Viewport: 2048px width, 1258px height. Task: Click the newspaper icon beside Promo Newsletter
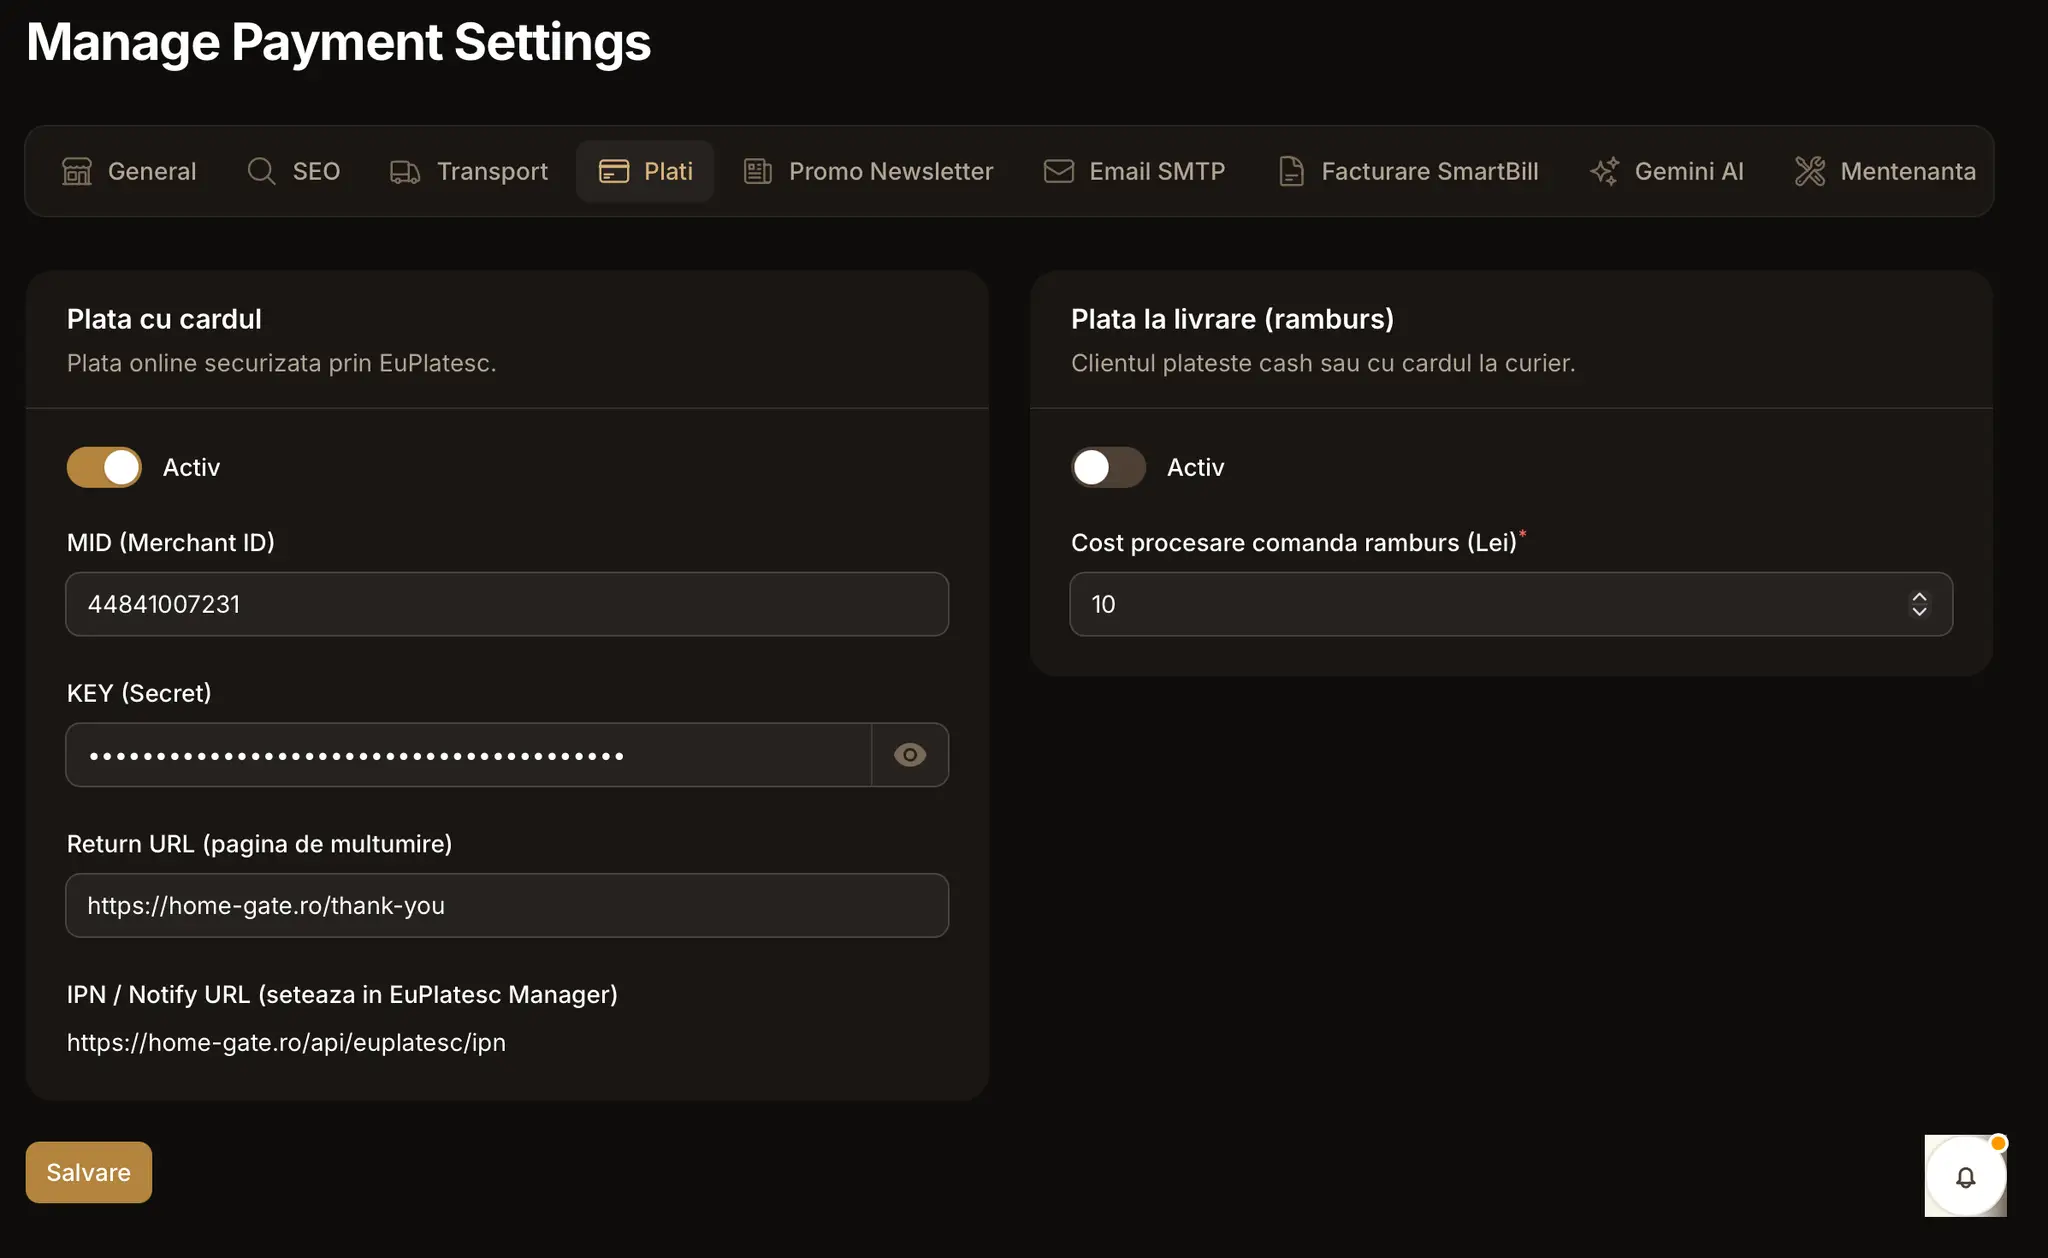pyautogui.click(x=758, y=172)
